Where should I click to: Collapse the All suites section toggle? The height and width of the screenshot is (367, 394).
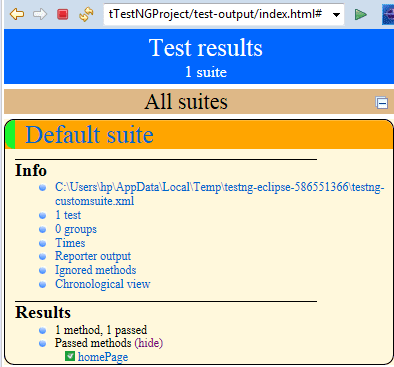pos(381,103)
